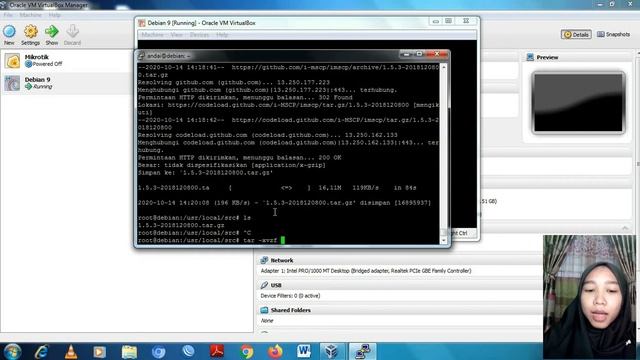
Task: Open VLC media player from taskbar
Action: pos(71,352)
